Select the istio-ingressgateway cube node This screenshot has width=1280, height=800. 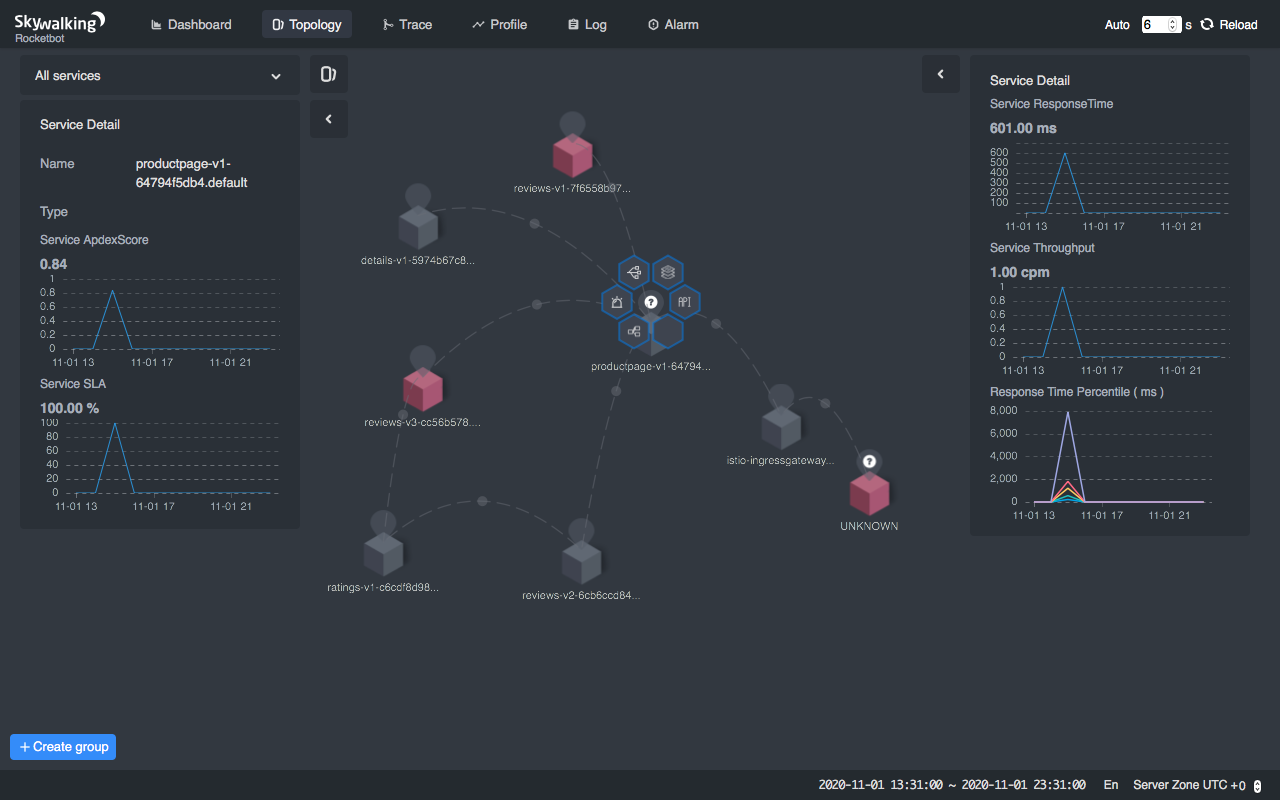[780, 428]
